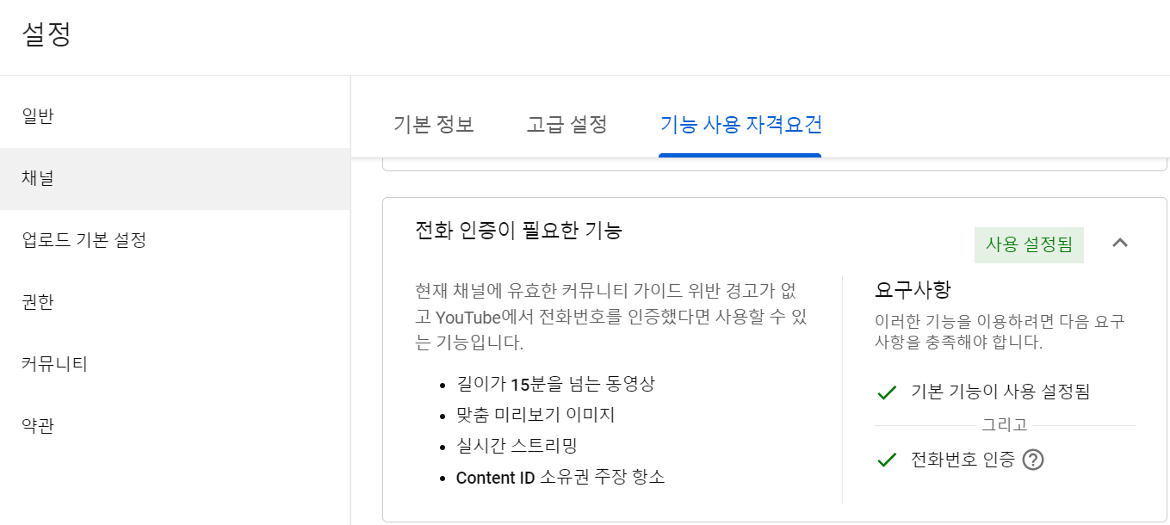Click the green checkmark beside 전화번호 인증

886,460
